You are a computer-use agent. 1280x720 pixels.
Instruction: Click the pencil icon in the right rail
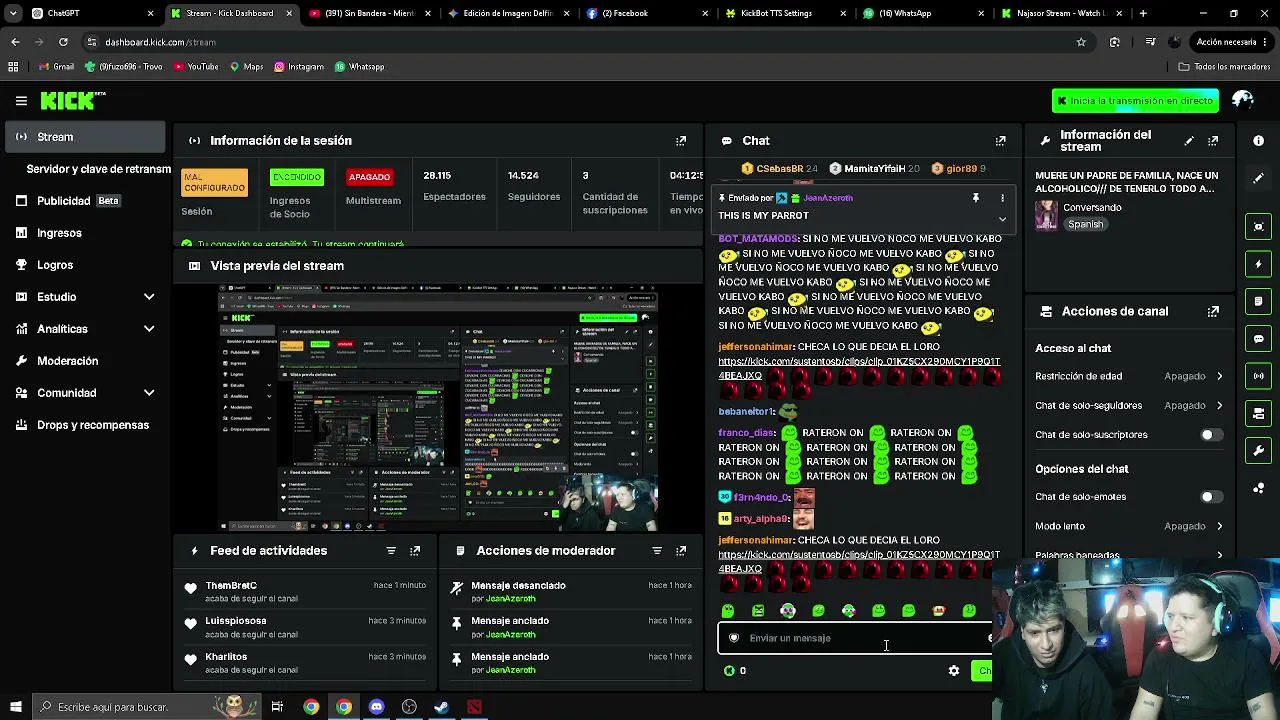pos(1259,178)
